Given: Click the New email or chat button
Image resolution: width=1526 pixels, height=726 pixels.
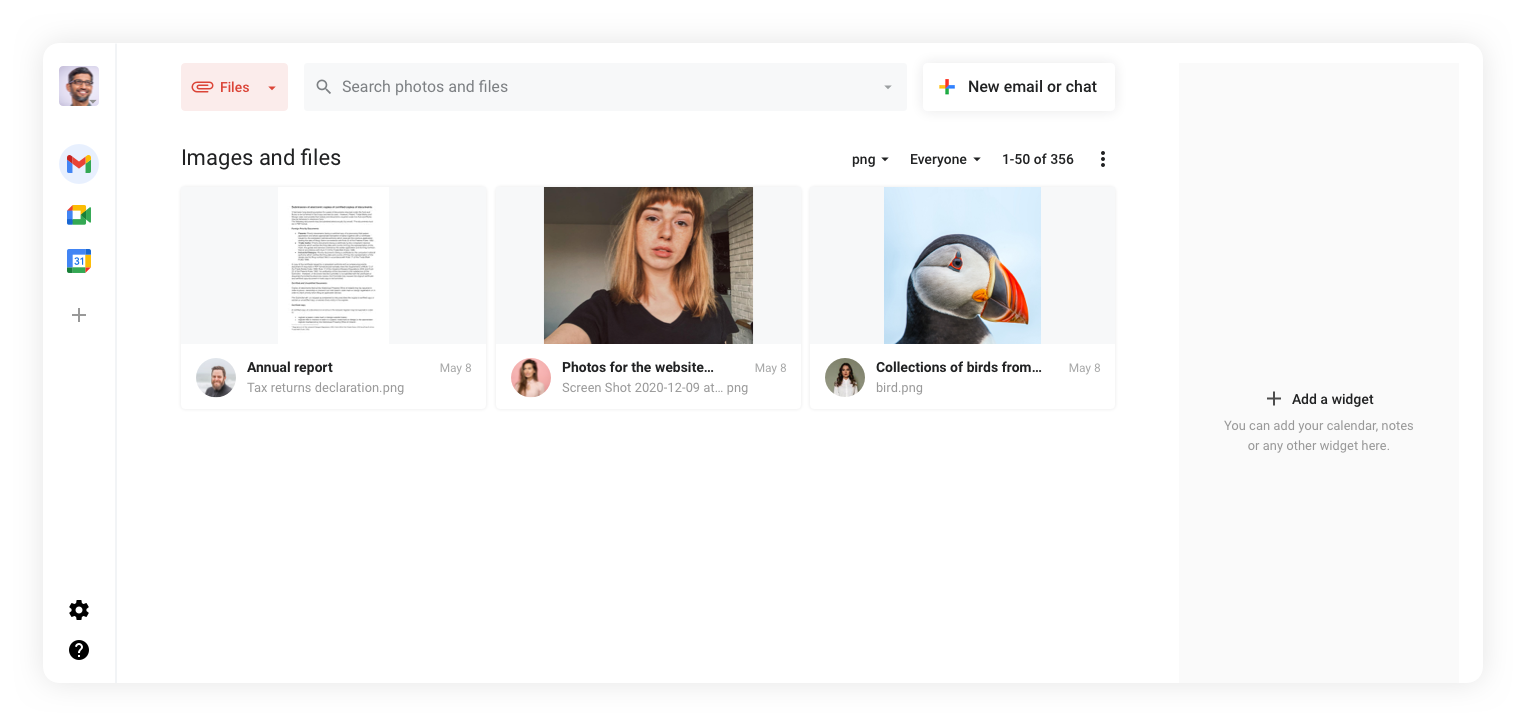Looking at the screenshot, I should 1018,87.
